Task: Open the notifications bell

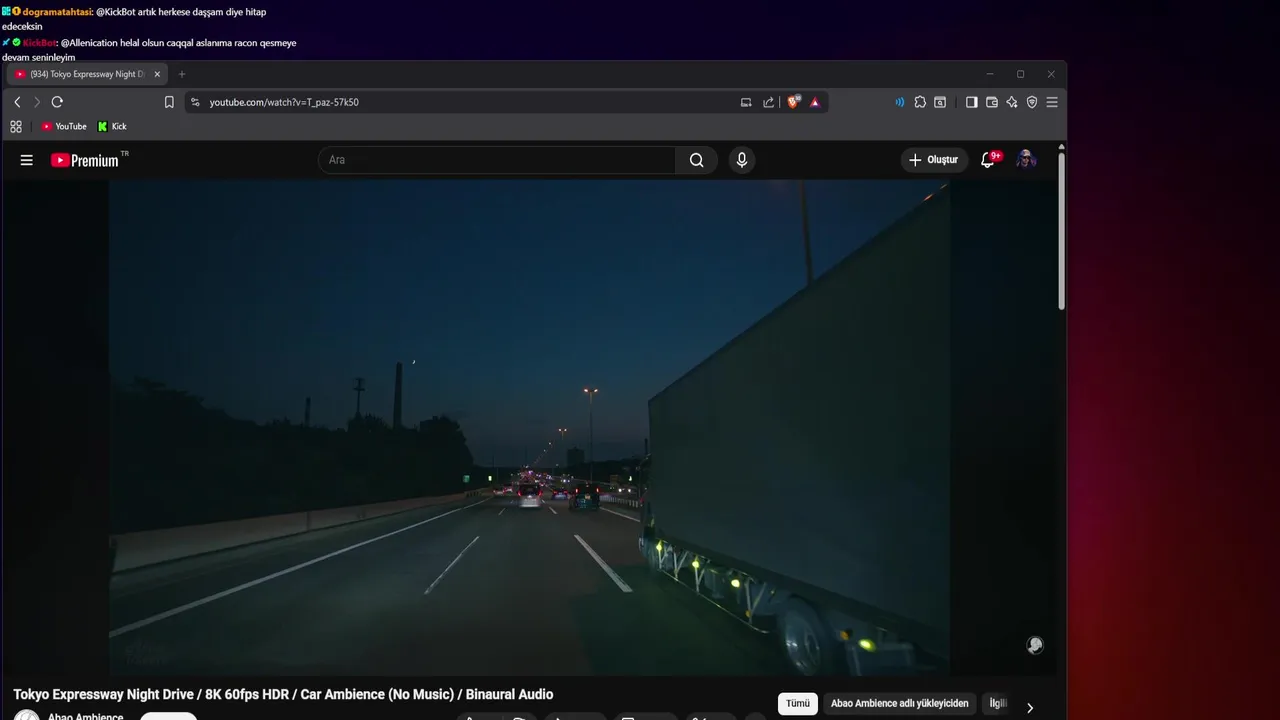Action: coord(988,160)
